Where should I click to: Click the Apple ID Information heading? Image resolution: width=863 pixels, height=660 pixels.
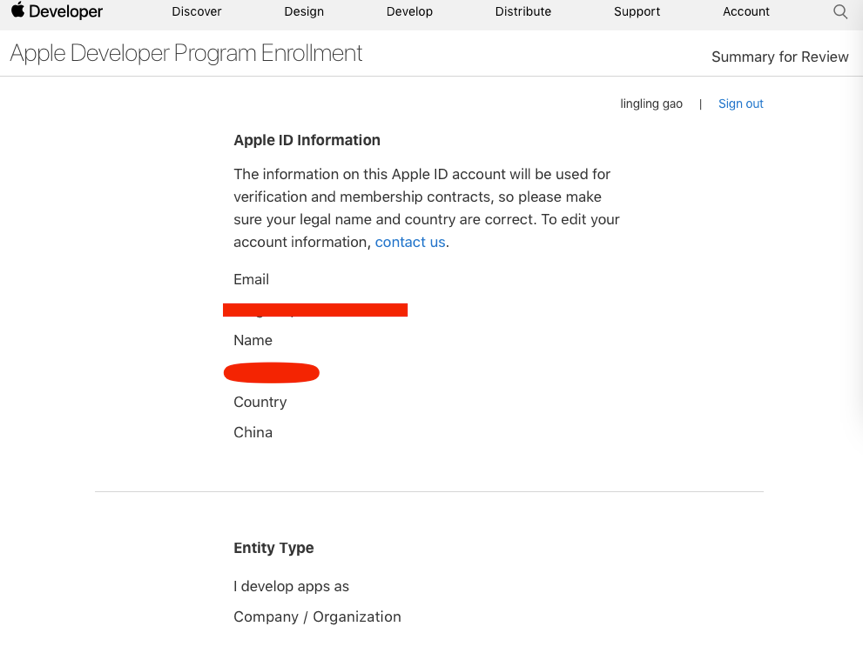click(x=307, y=140)
